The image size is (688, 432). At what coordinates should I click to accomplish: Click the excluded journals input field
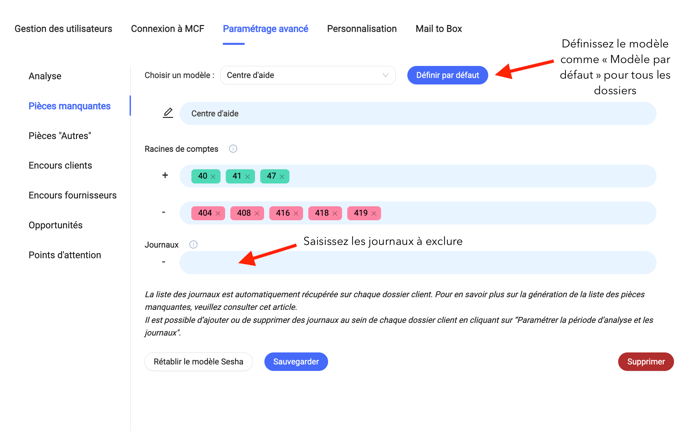(x=418, y=263)
